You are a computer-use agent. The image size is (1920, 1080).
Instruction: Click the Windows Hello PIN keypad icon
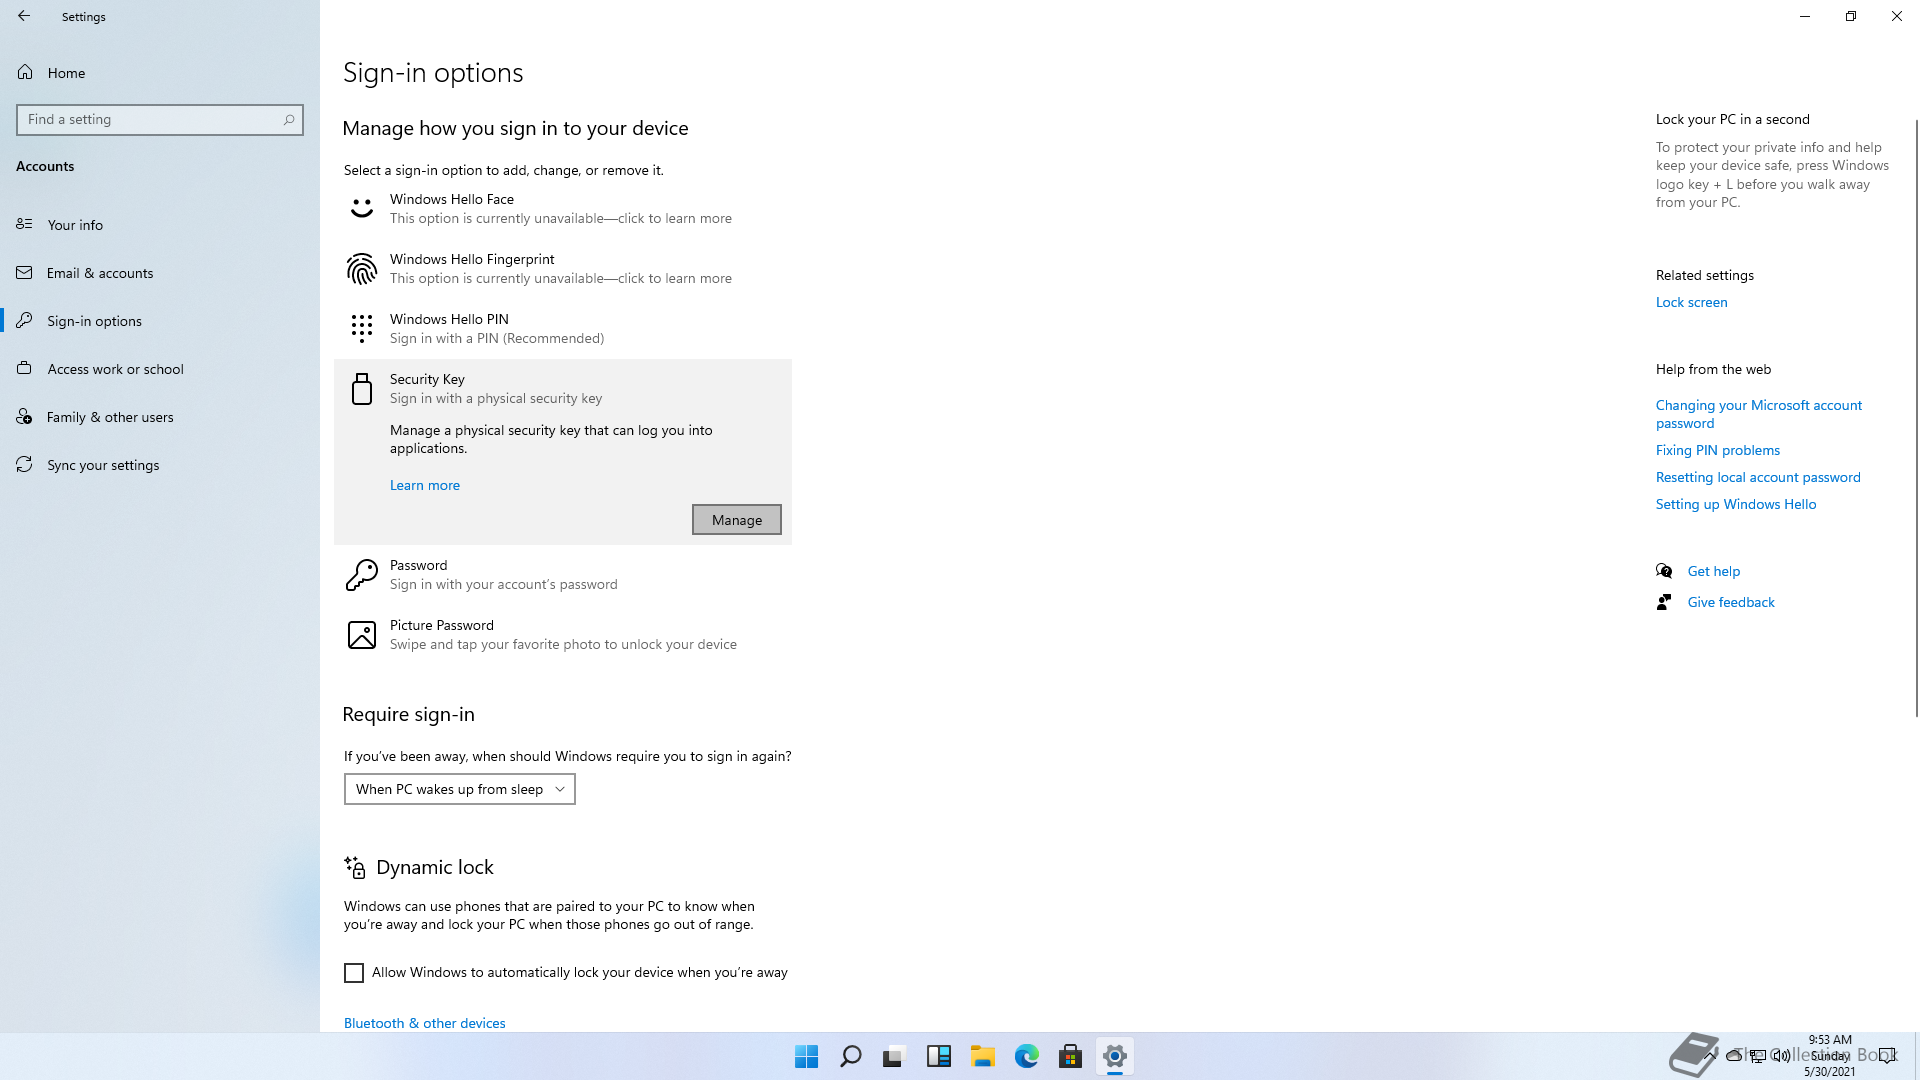click(361, 328)
